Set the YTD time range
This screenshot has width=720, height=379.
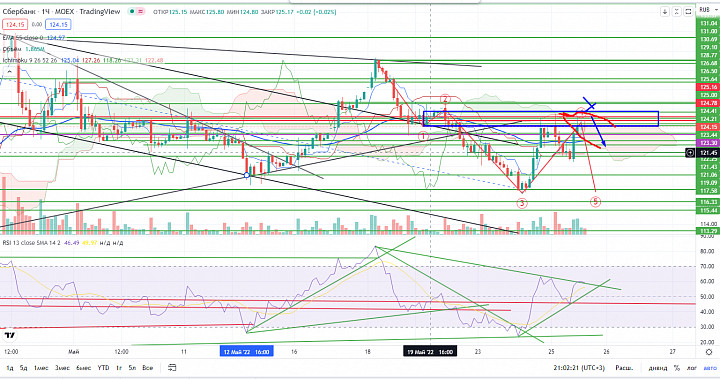[103, 368]
